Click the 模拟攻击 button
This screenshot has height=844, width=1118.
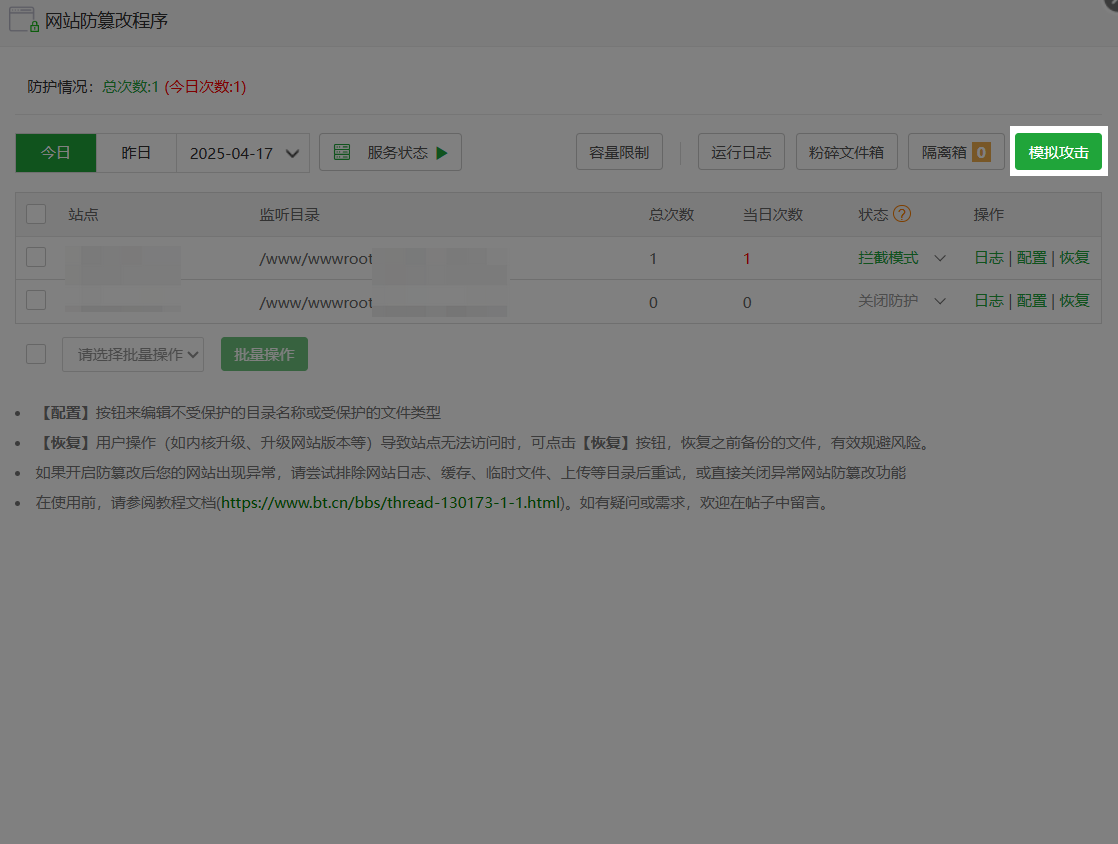[x=1058, y=153]
